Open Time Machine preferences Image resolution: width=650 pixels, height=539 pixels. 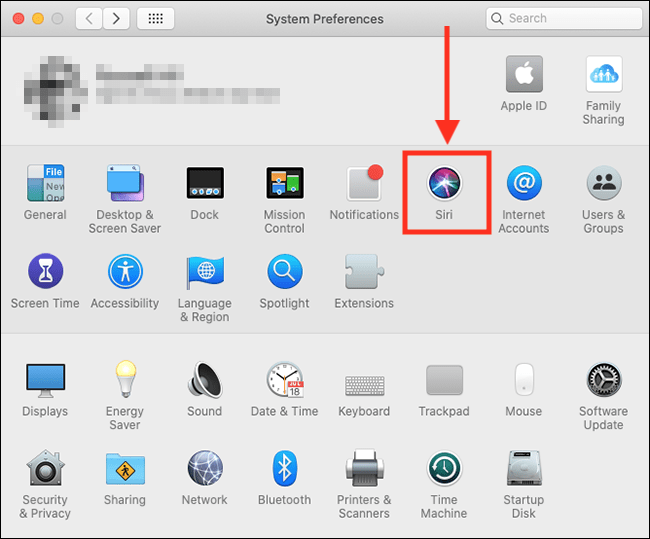tap(444, 468)
